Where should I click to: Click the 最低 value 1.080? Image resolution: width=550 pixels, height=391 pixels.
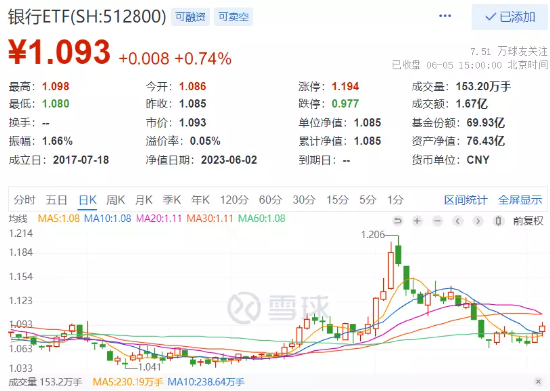pyautogui.click(x=56, y=104)
